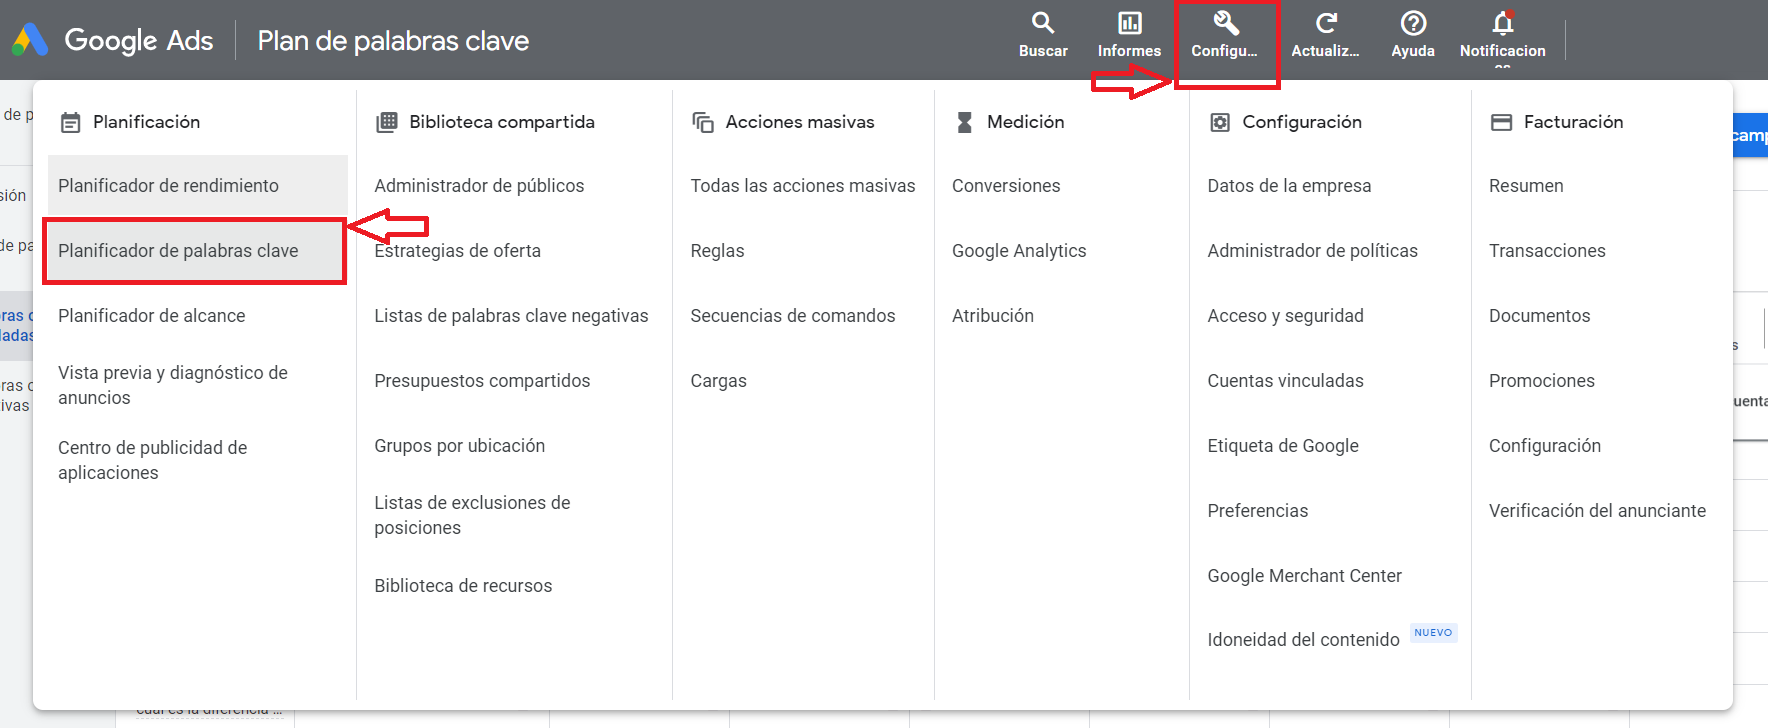Open Administrador de públicos

(x=479, y=186)
